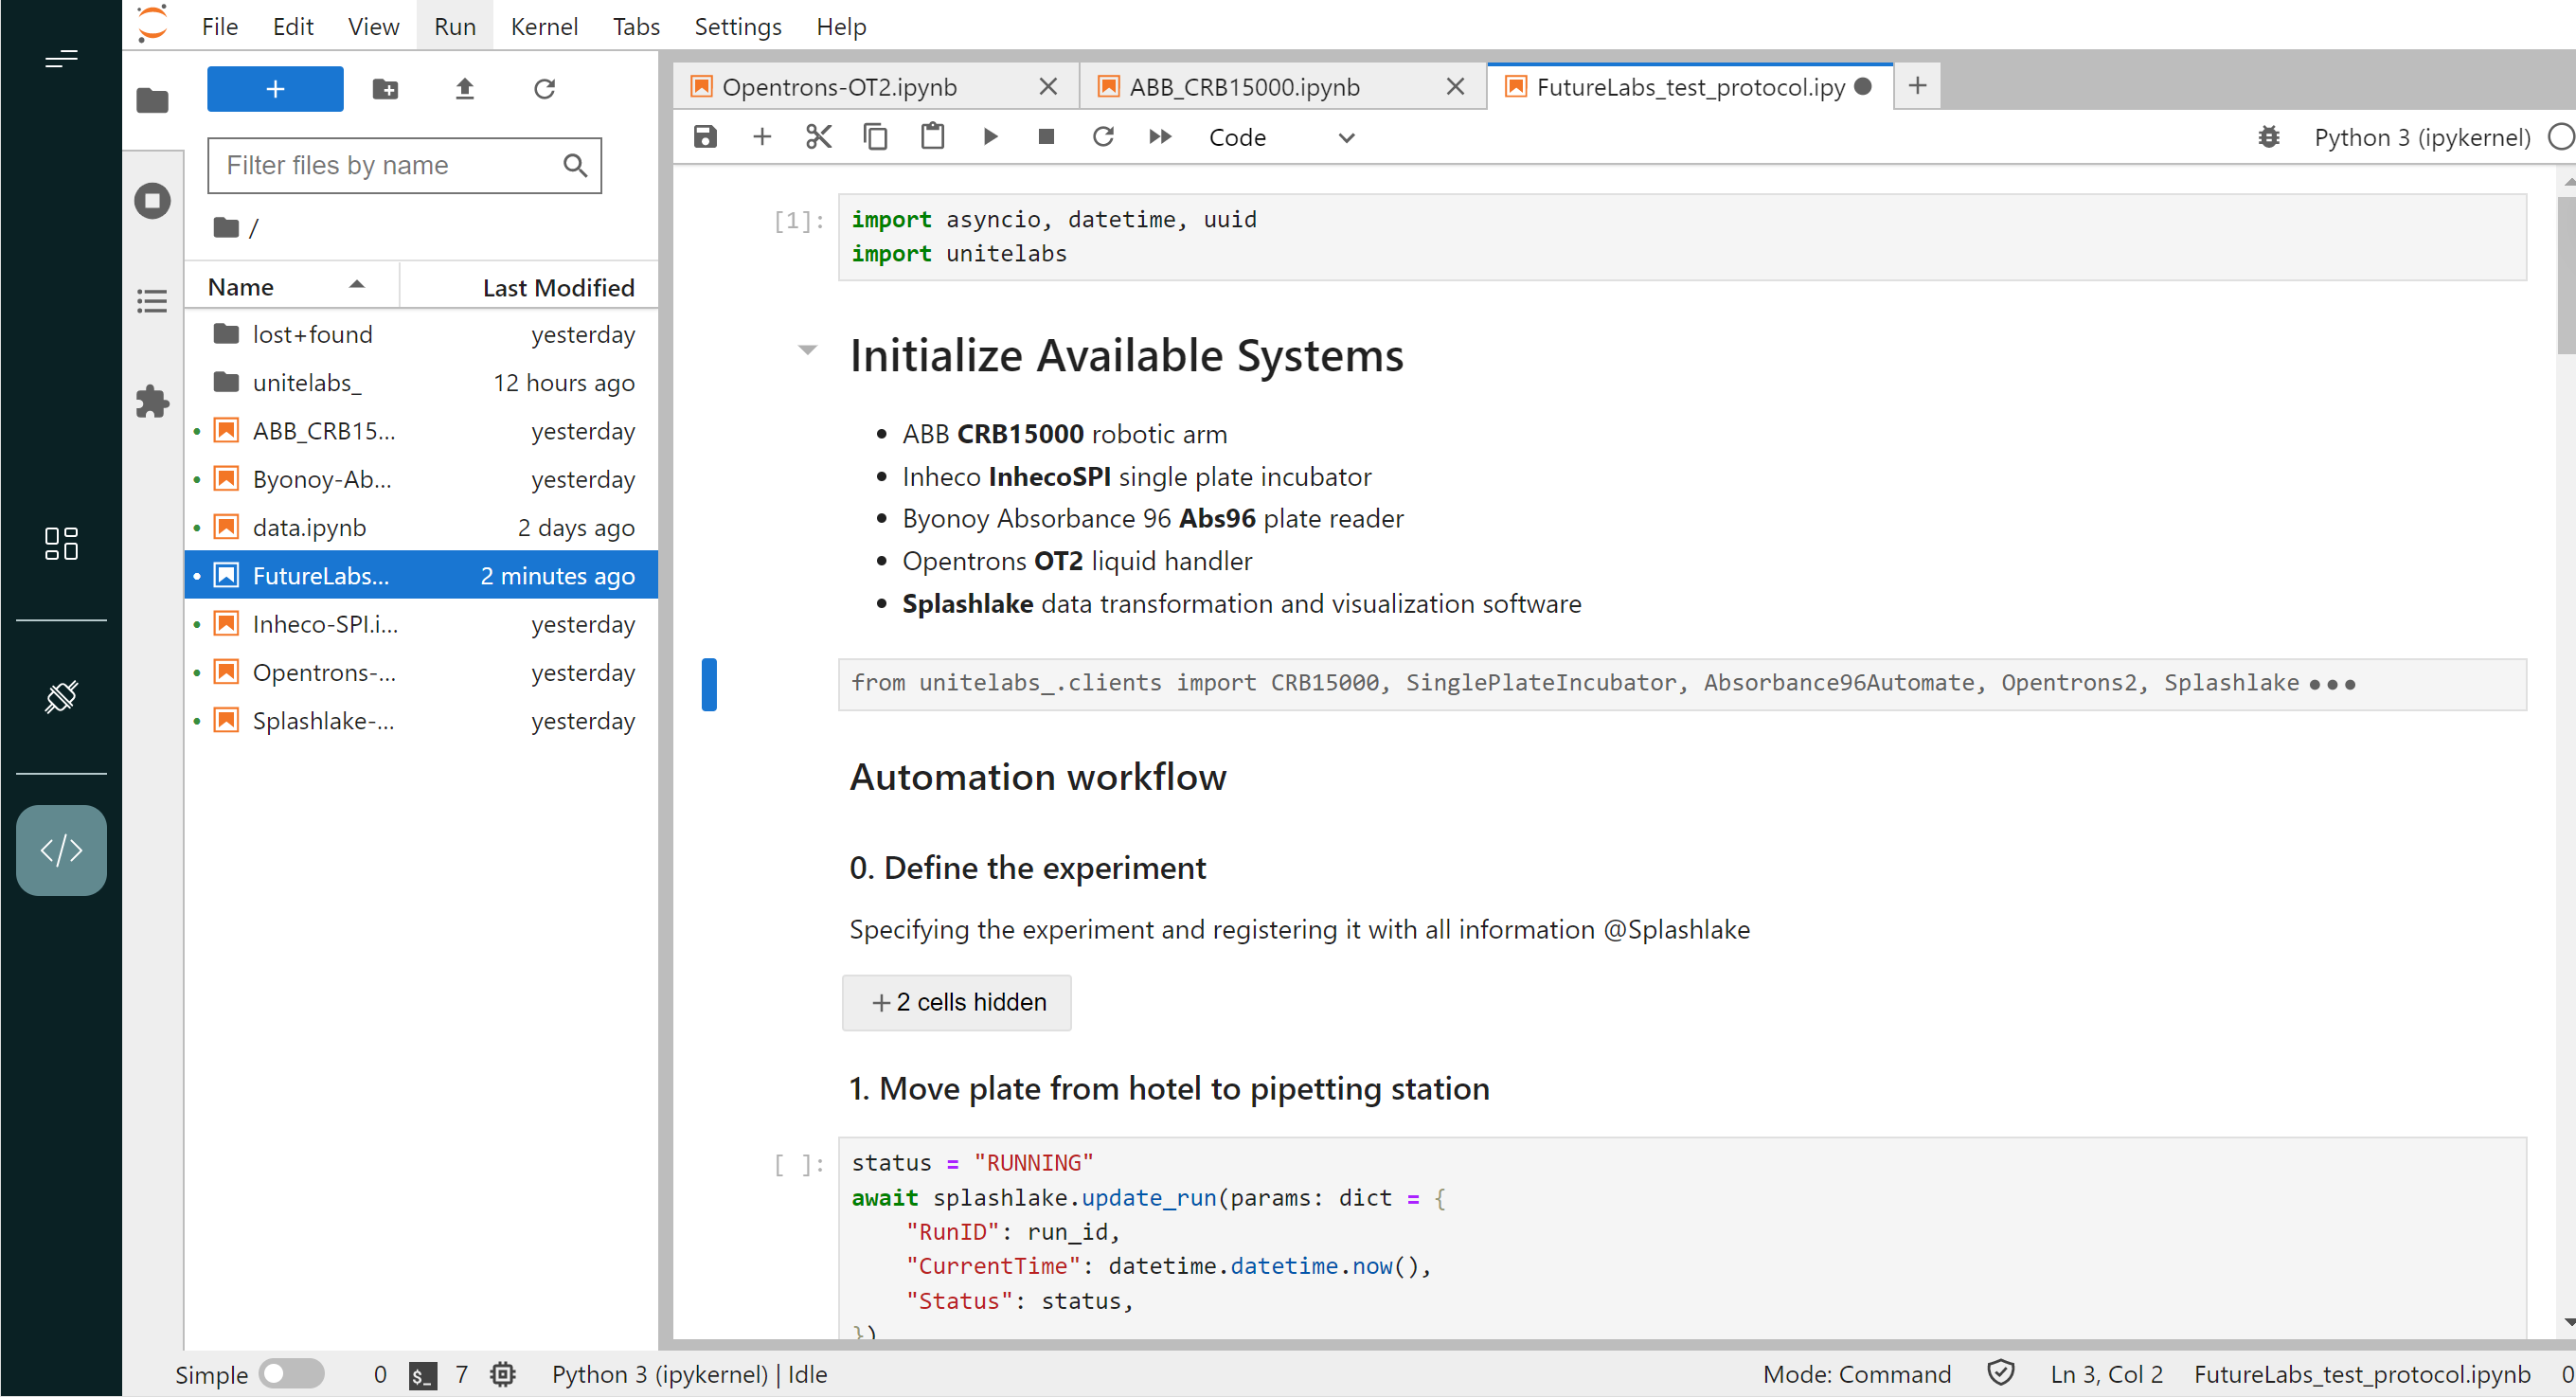Click the import asyncio code cell
2576x1397 pixels.
[x=1682, y=237]
